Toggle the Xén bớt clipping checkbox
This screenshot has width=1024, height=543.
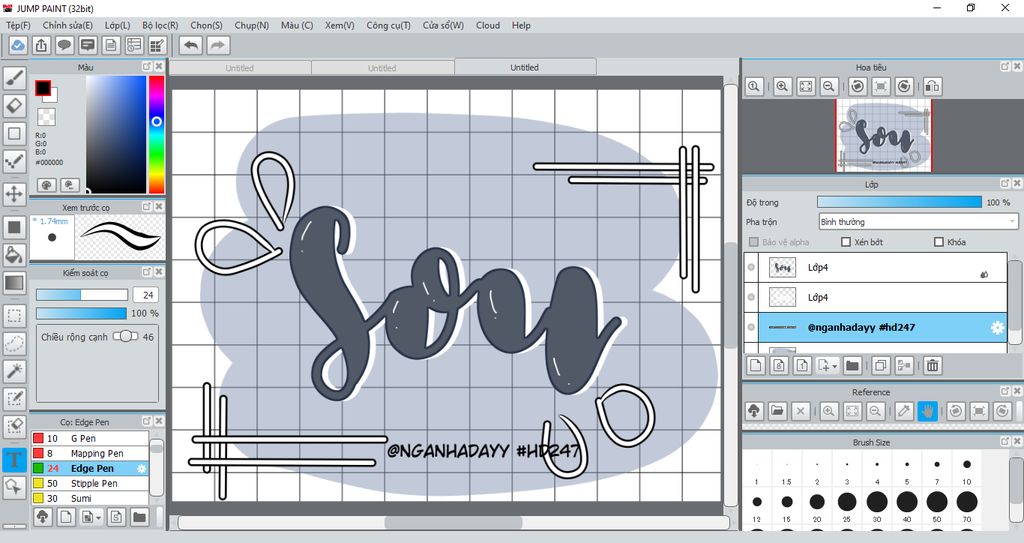(x=846, y=242)
